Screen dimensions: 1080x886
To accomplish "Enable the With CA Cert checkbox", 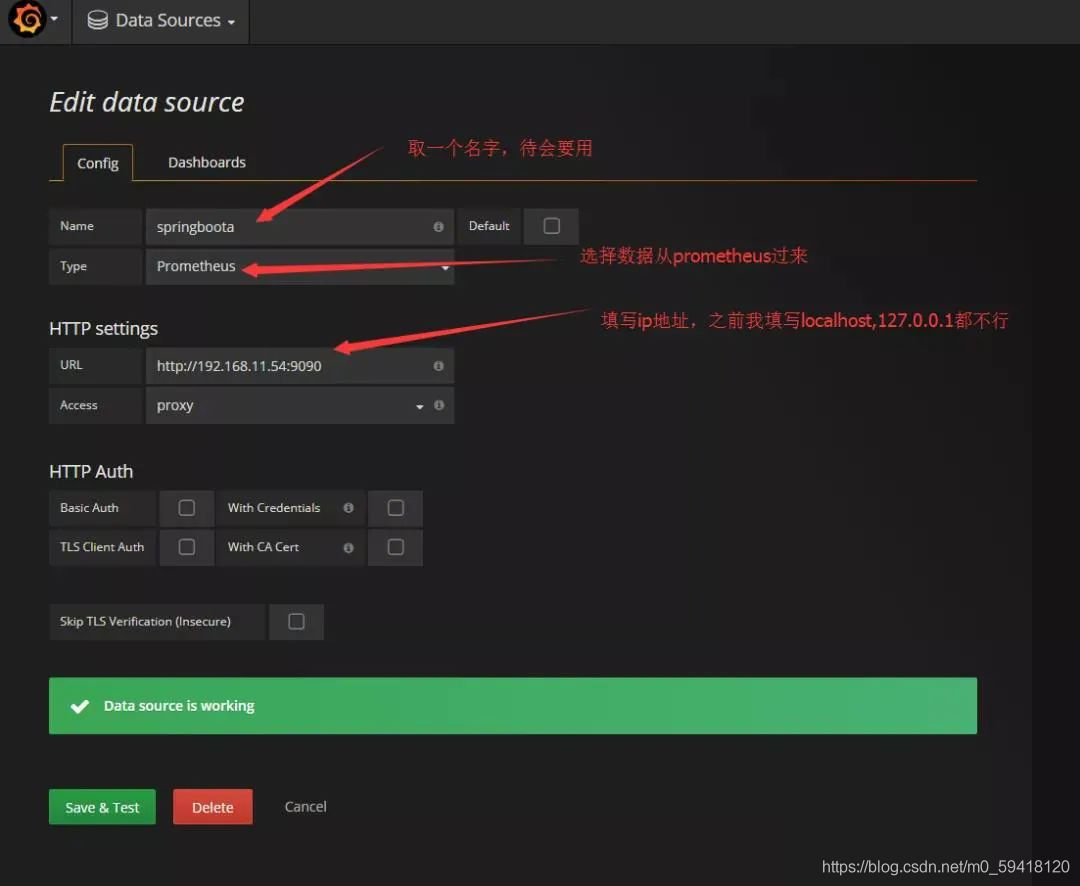I will pos(395,547).
